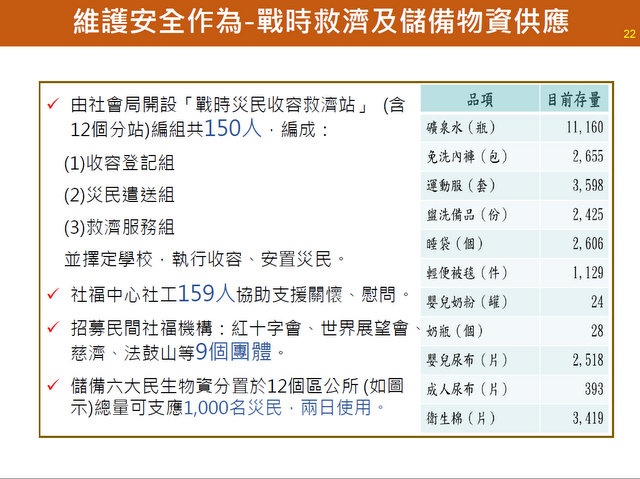Viewport: 640px width, 479px height.
Task: Click the value 2,655
Action: coord(588,157)
